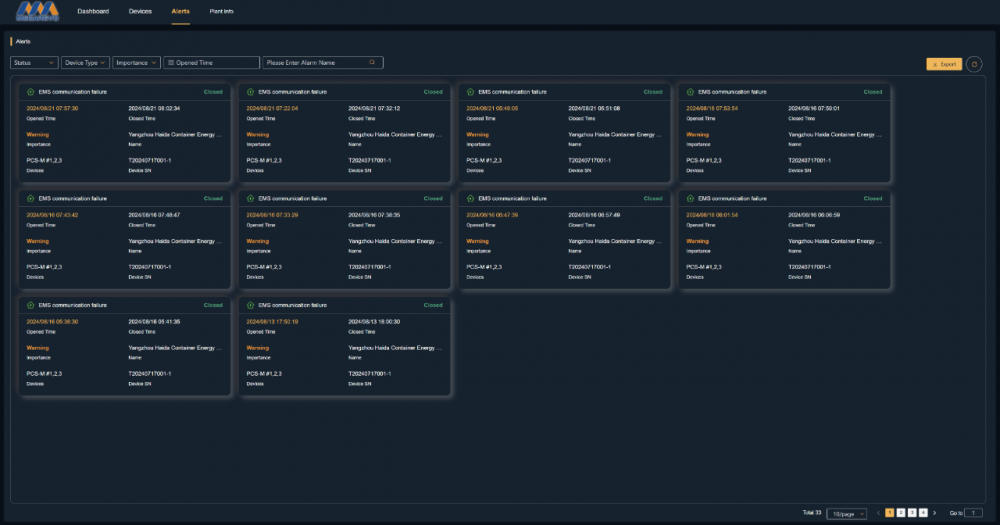Open the Importance filter dropdown
Image resolution: width=1000 pixels, height=525 pixels.
(x=136, y=62)
